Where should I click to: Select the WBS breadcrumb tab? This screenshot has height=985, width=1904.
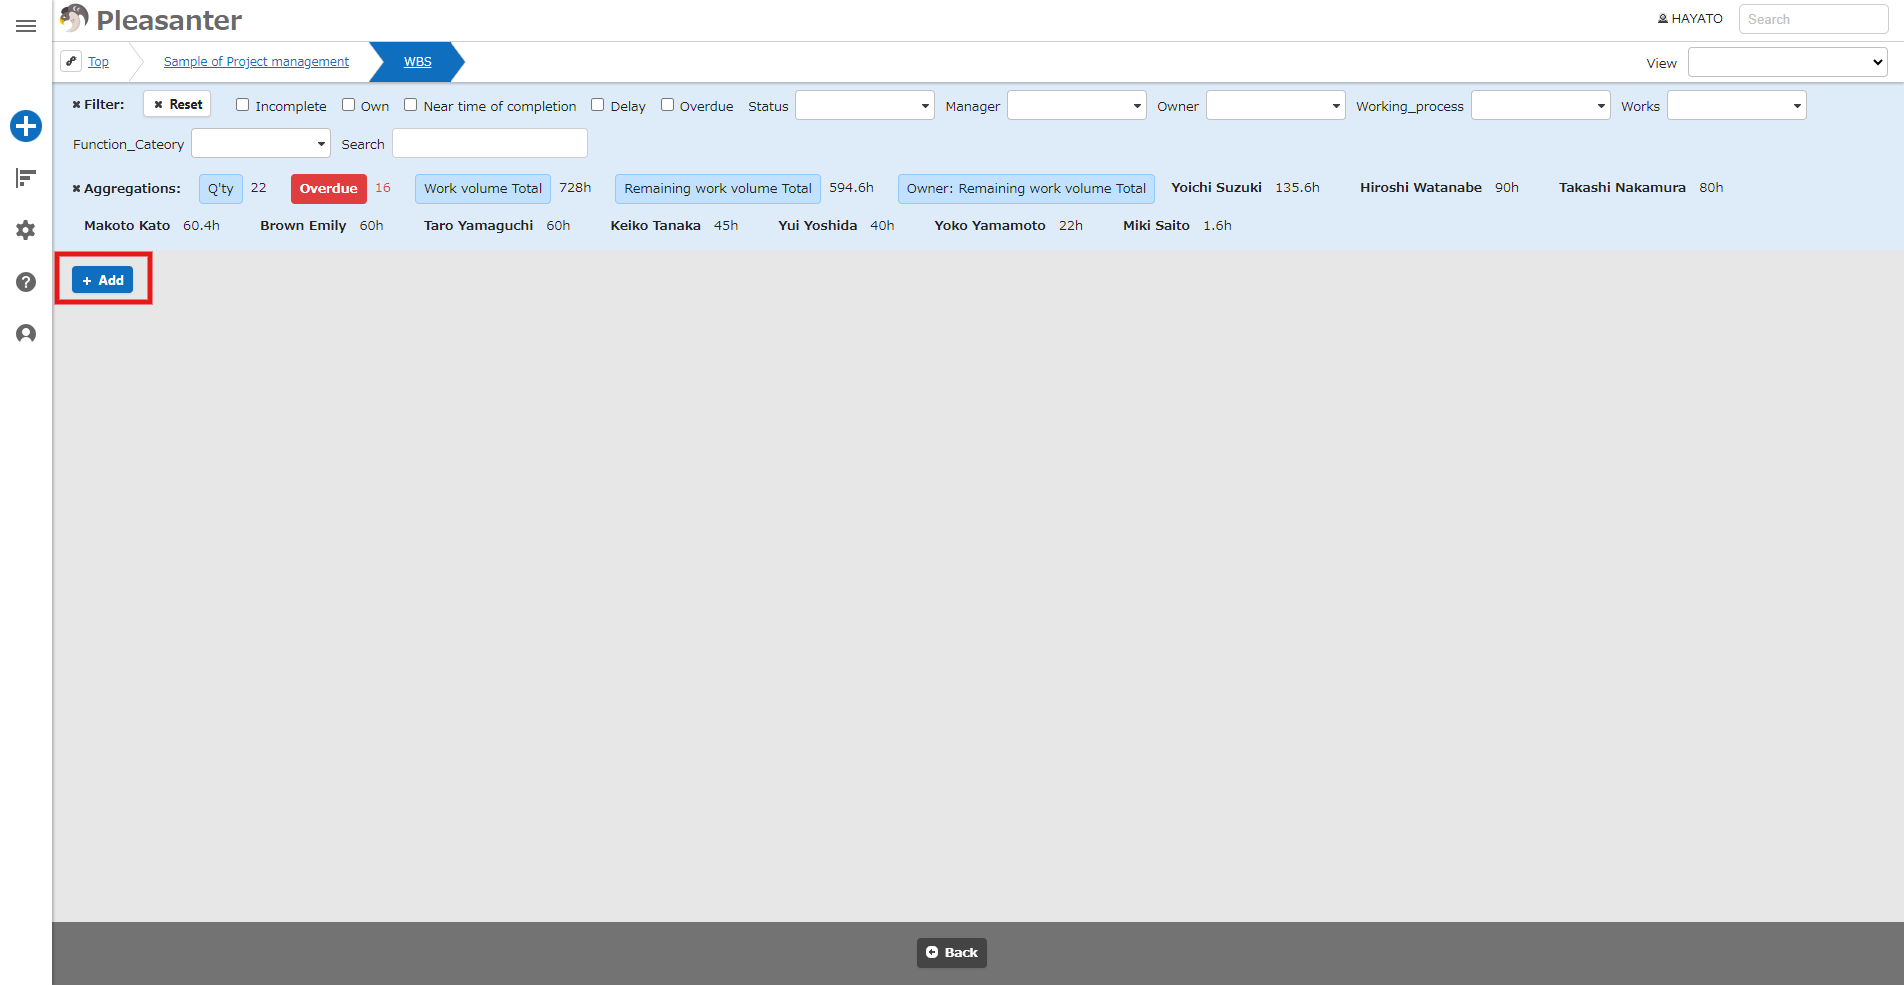click(x=418, y=62)
